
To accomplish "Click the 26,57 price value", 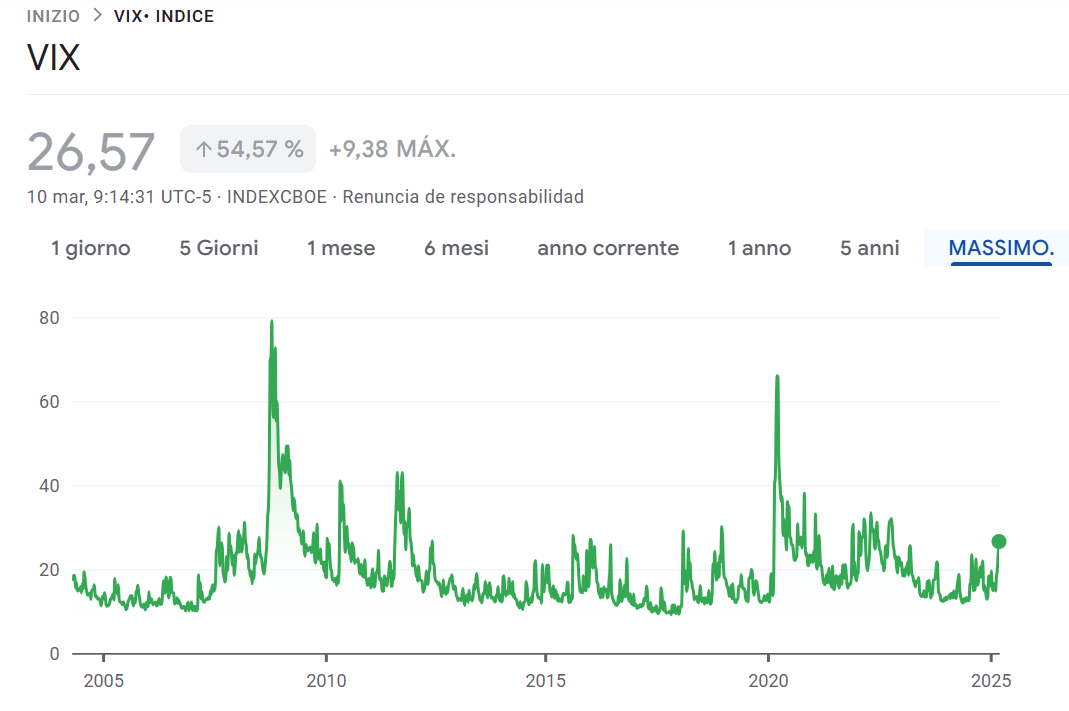I will coord(91,148).
